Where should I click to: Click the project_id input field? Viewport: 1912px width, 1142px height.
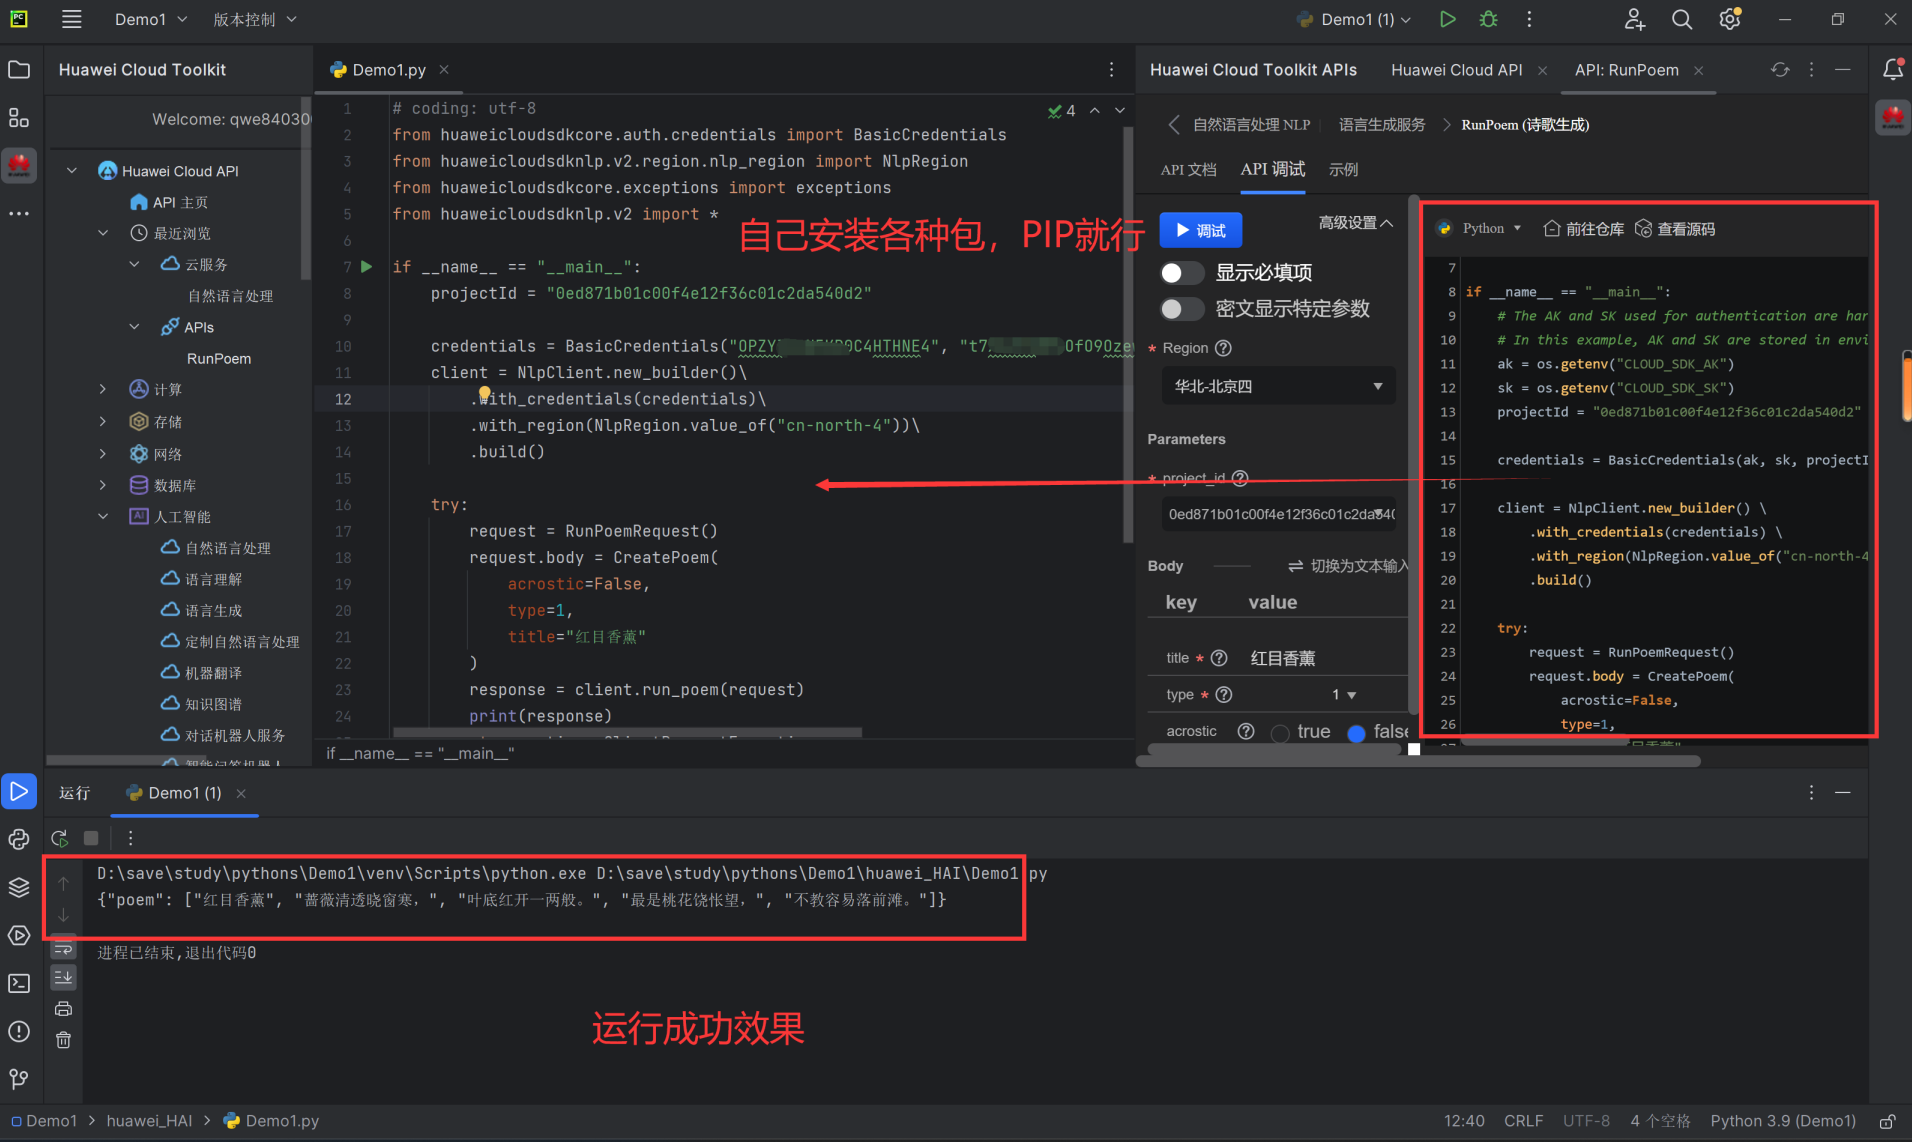point(1278,514)
